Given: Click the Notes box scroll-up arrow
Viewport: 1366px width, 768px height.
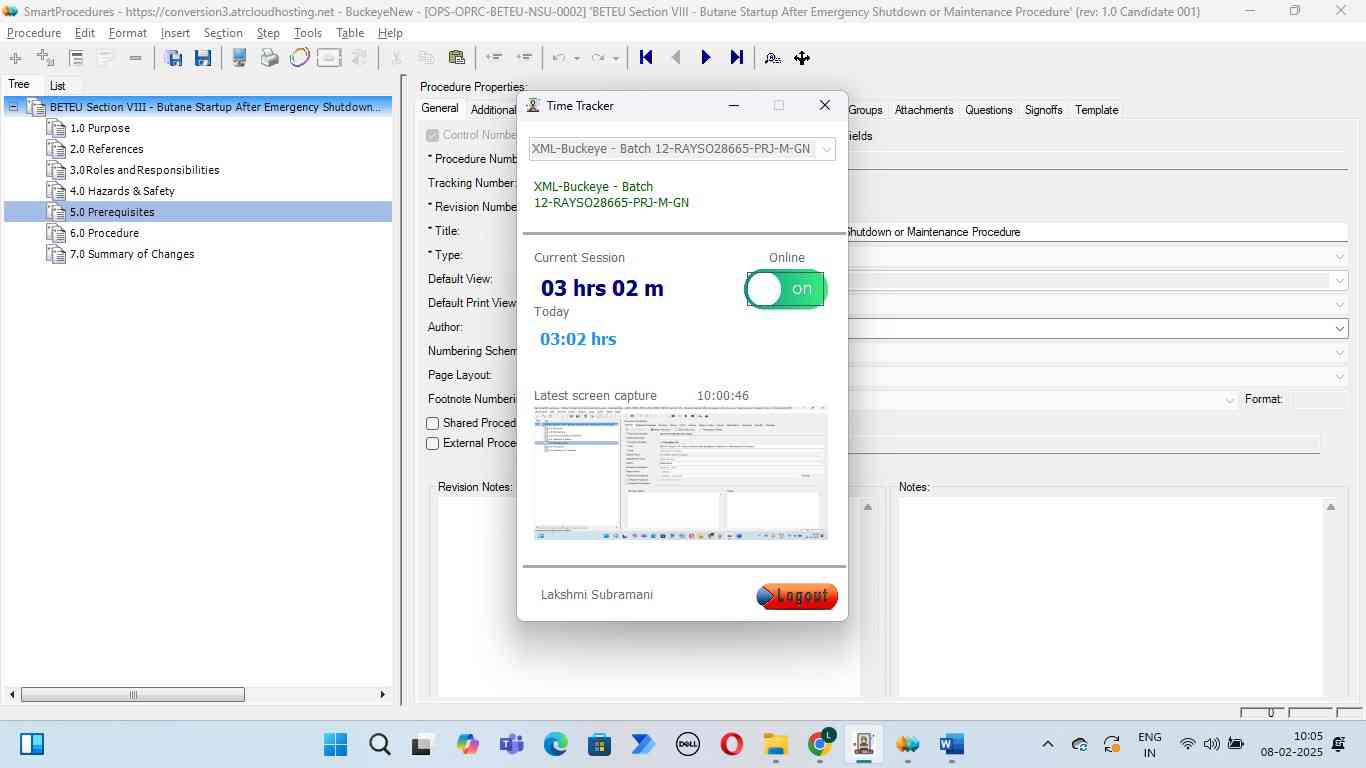Looking at the screenshot, I should (1331, 508).
